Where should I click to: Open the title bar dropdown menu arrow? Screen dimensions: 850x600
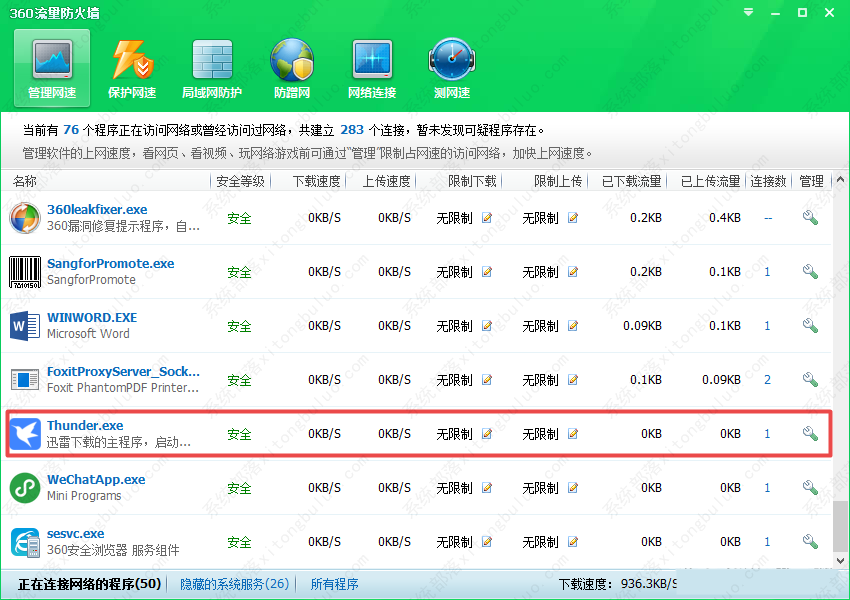[748, 12]
